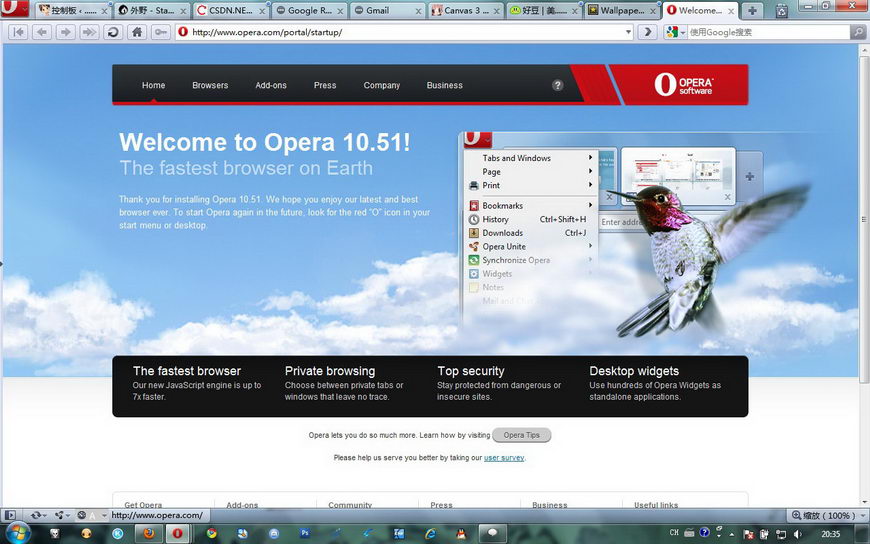The width and height of the screenshot is (870, 544).
Task: Click inside the URL address field
Action: click(x=405, y=32)
